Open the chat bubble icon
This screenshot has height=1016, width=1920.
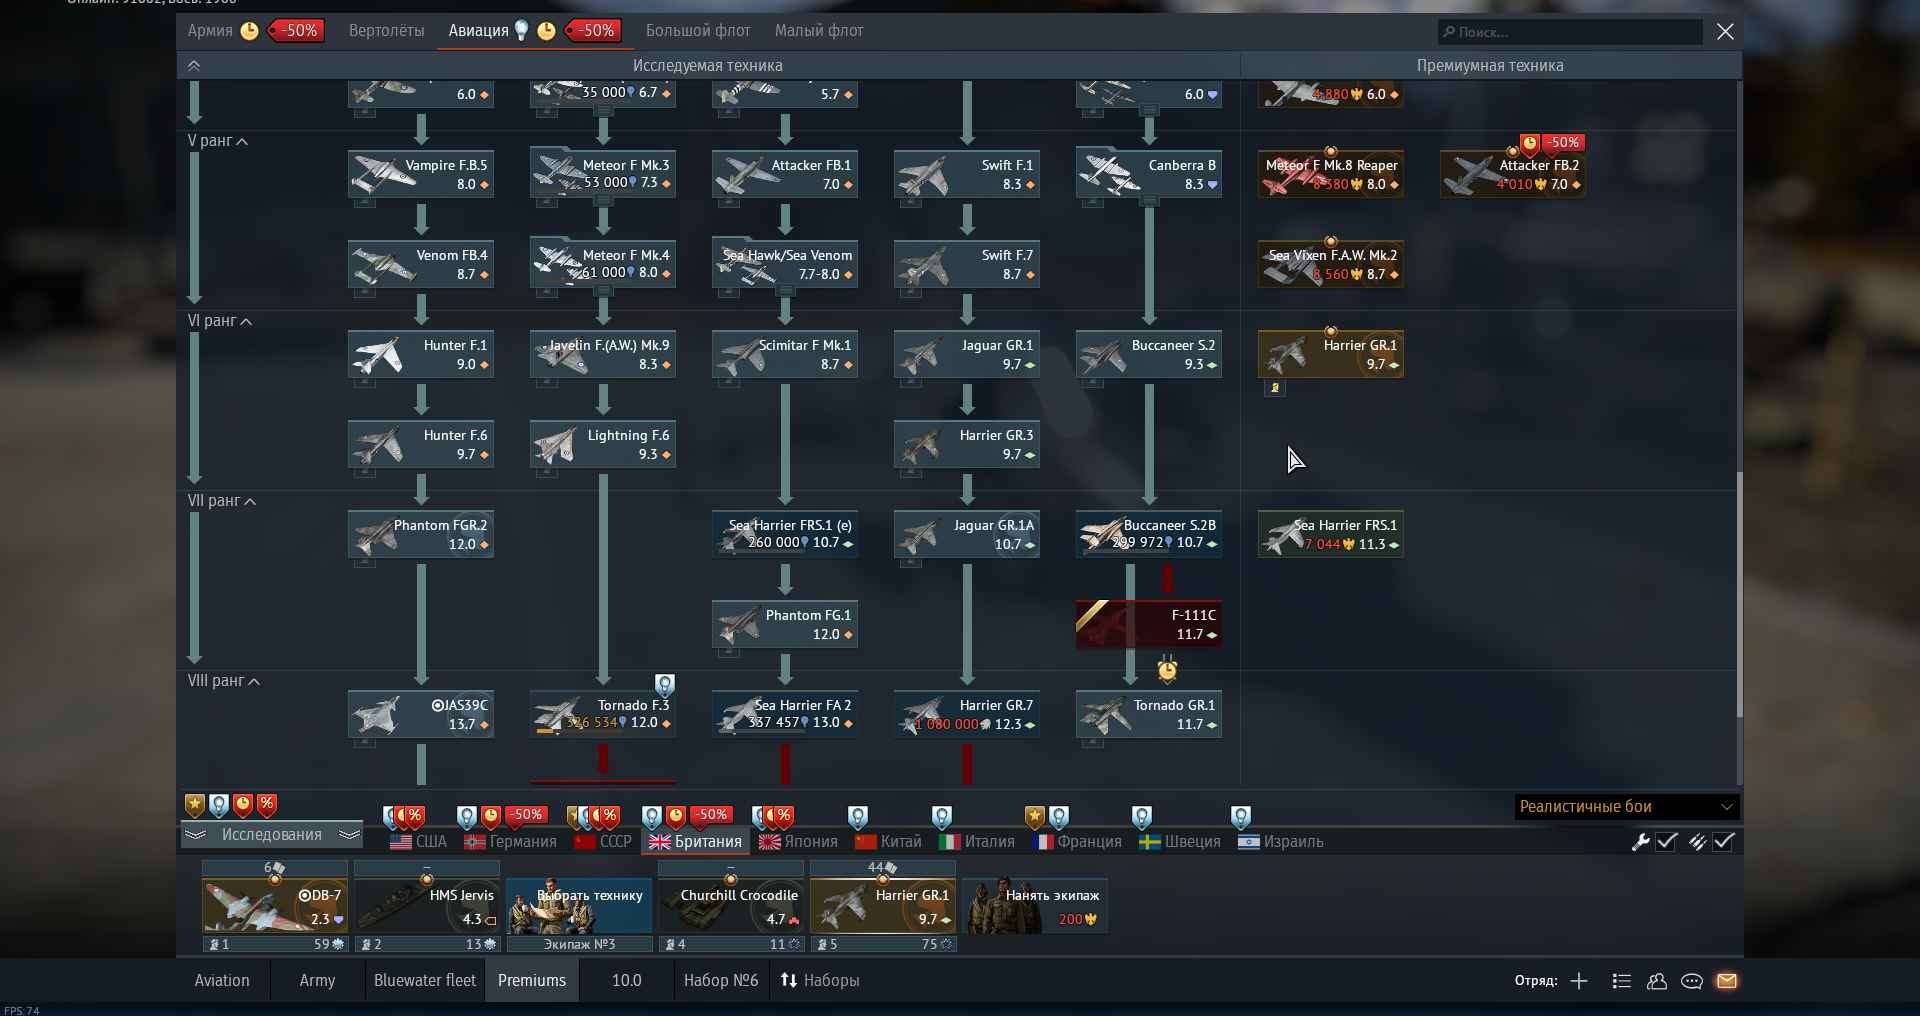tap(1692, 981)
